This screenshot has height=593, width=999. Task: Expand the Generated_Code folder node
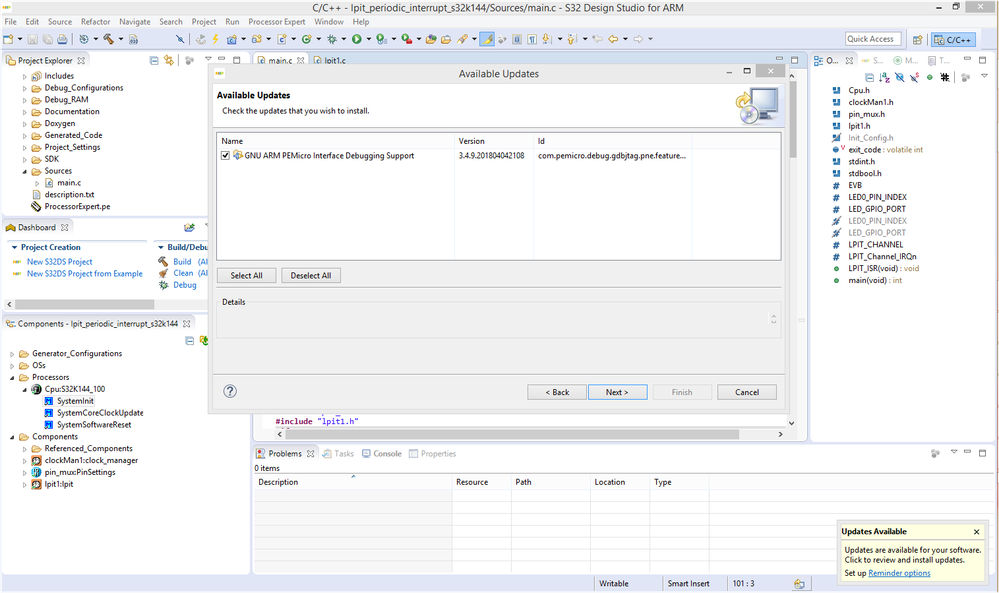(x=25, y=136)
